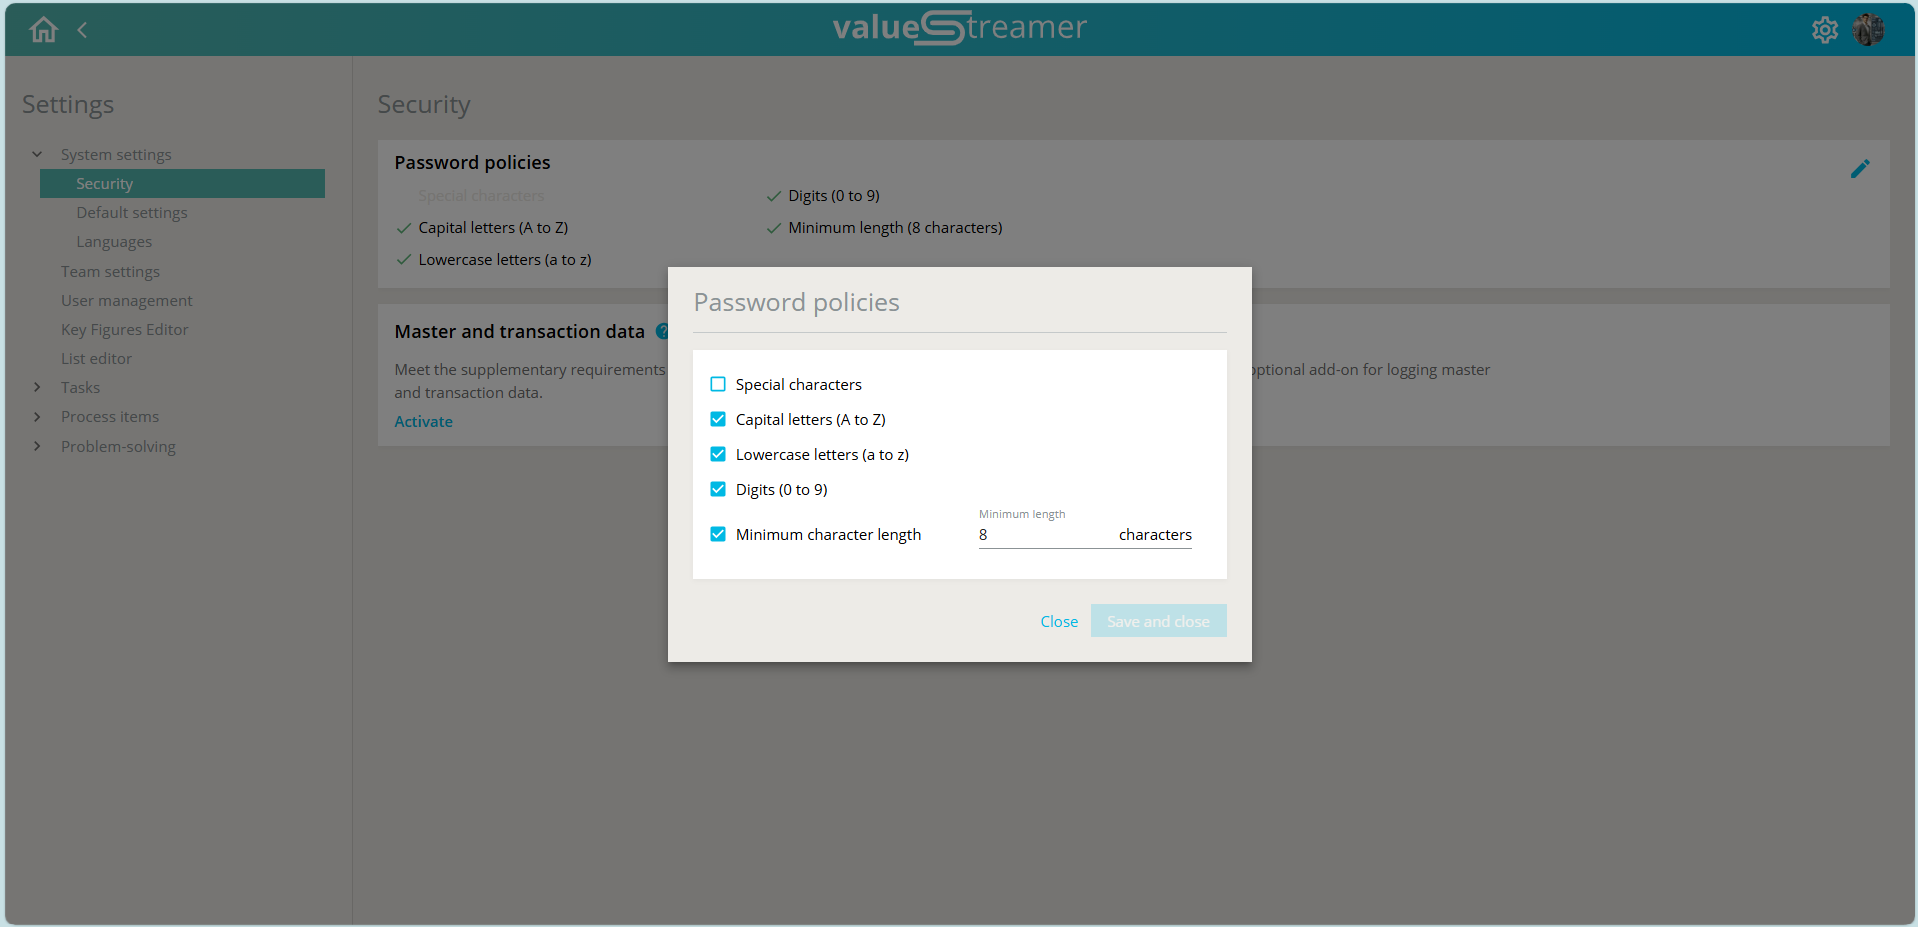1918x927 pixels.
Task: Select User management in sidebar
Action: [x=127, y=300]
